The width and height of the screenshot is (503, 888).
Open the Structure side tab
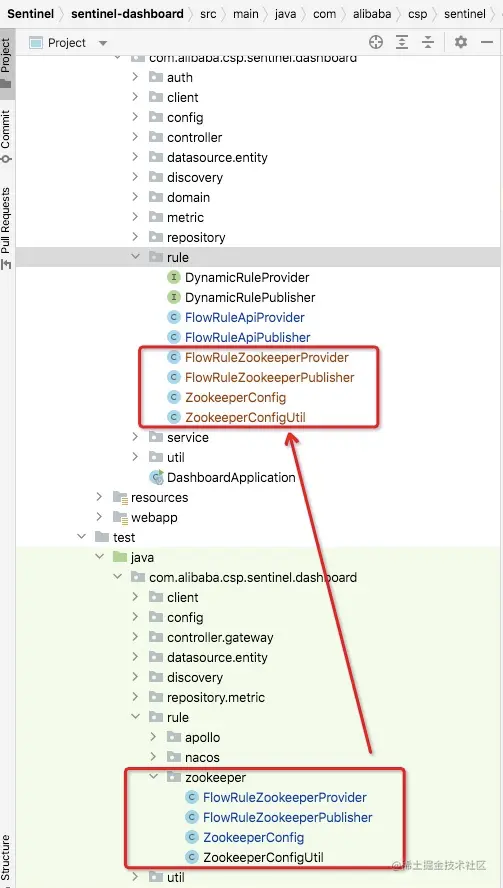[x=6, y=857]
